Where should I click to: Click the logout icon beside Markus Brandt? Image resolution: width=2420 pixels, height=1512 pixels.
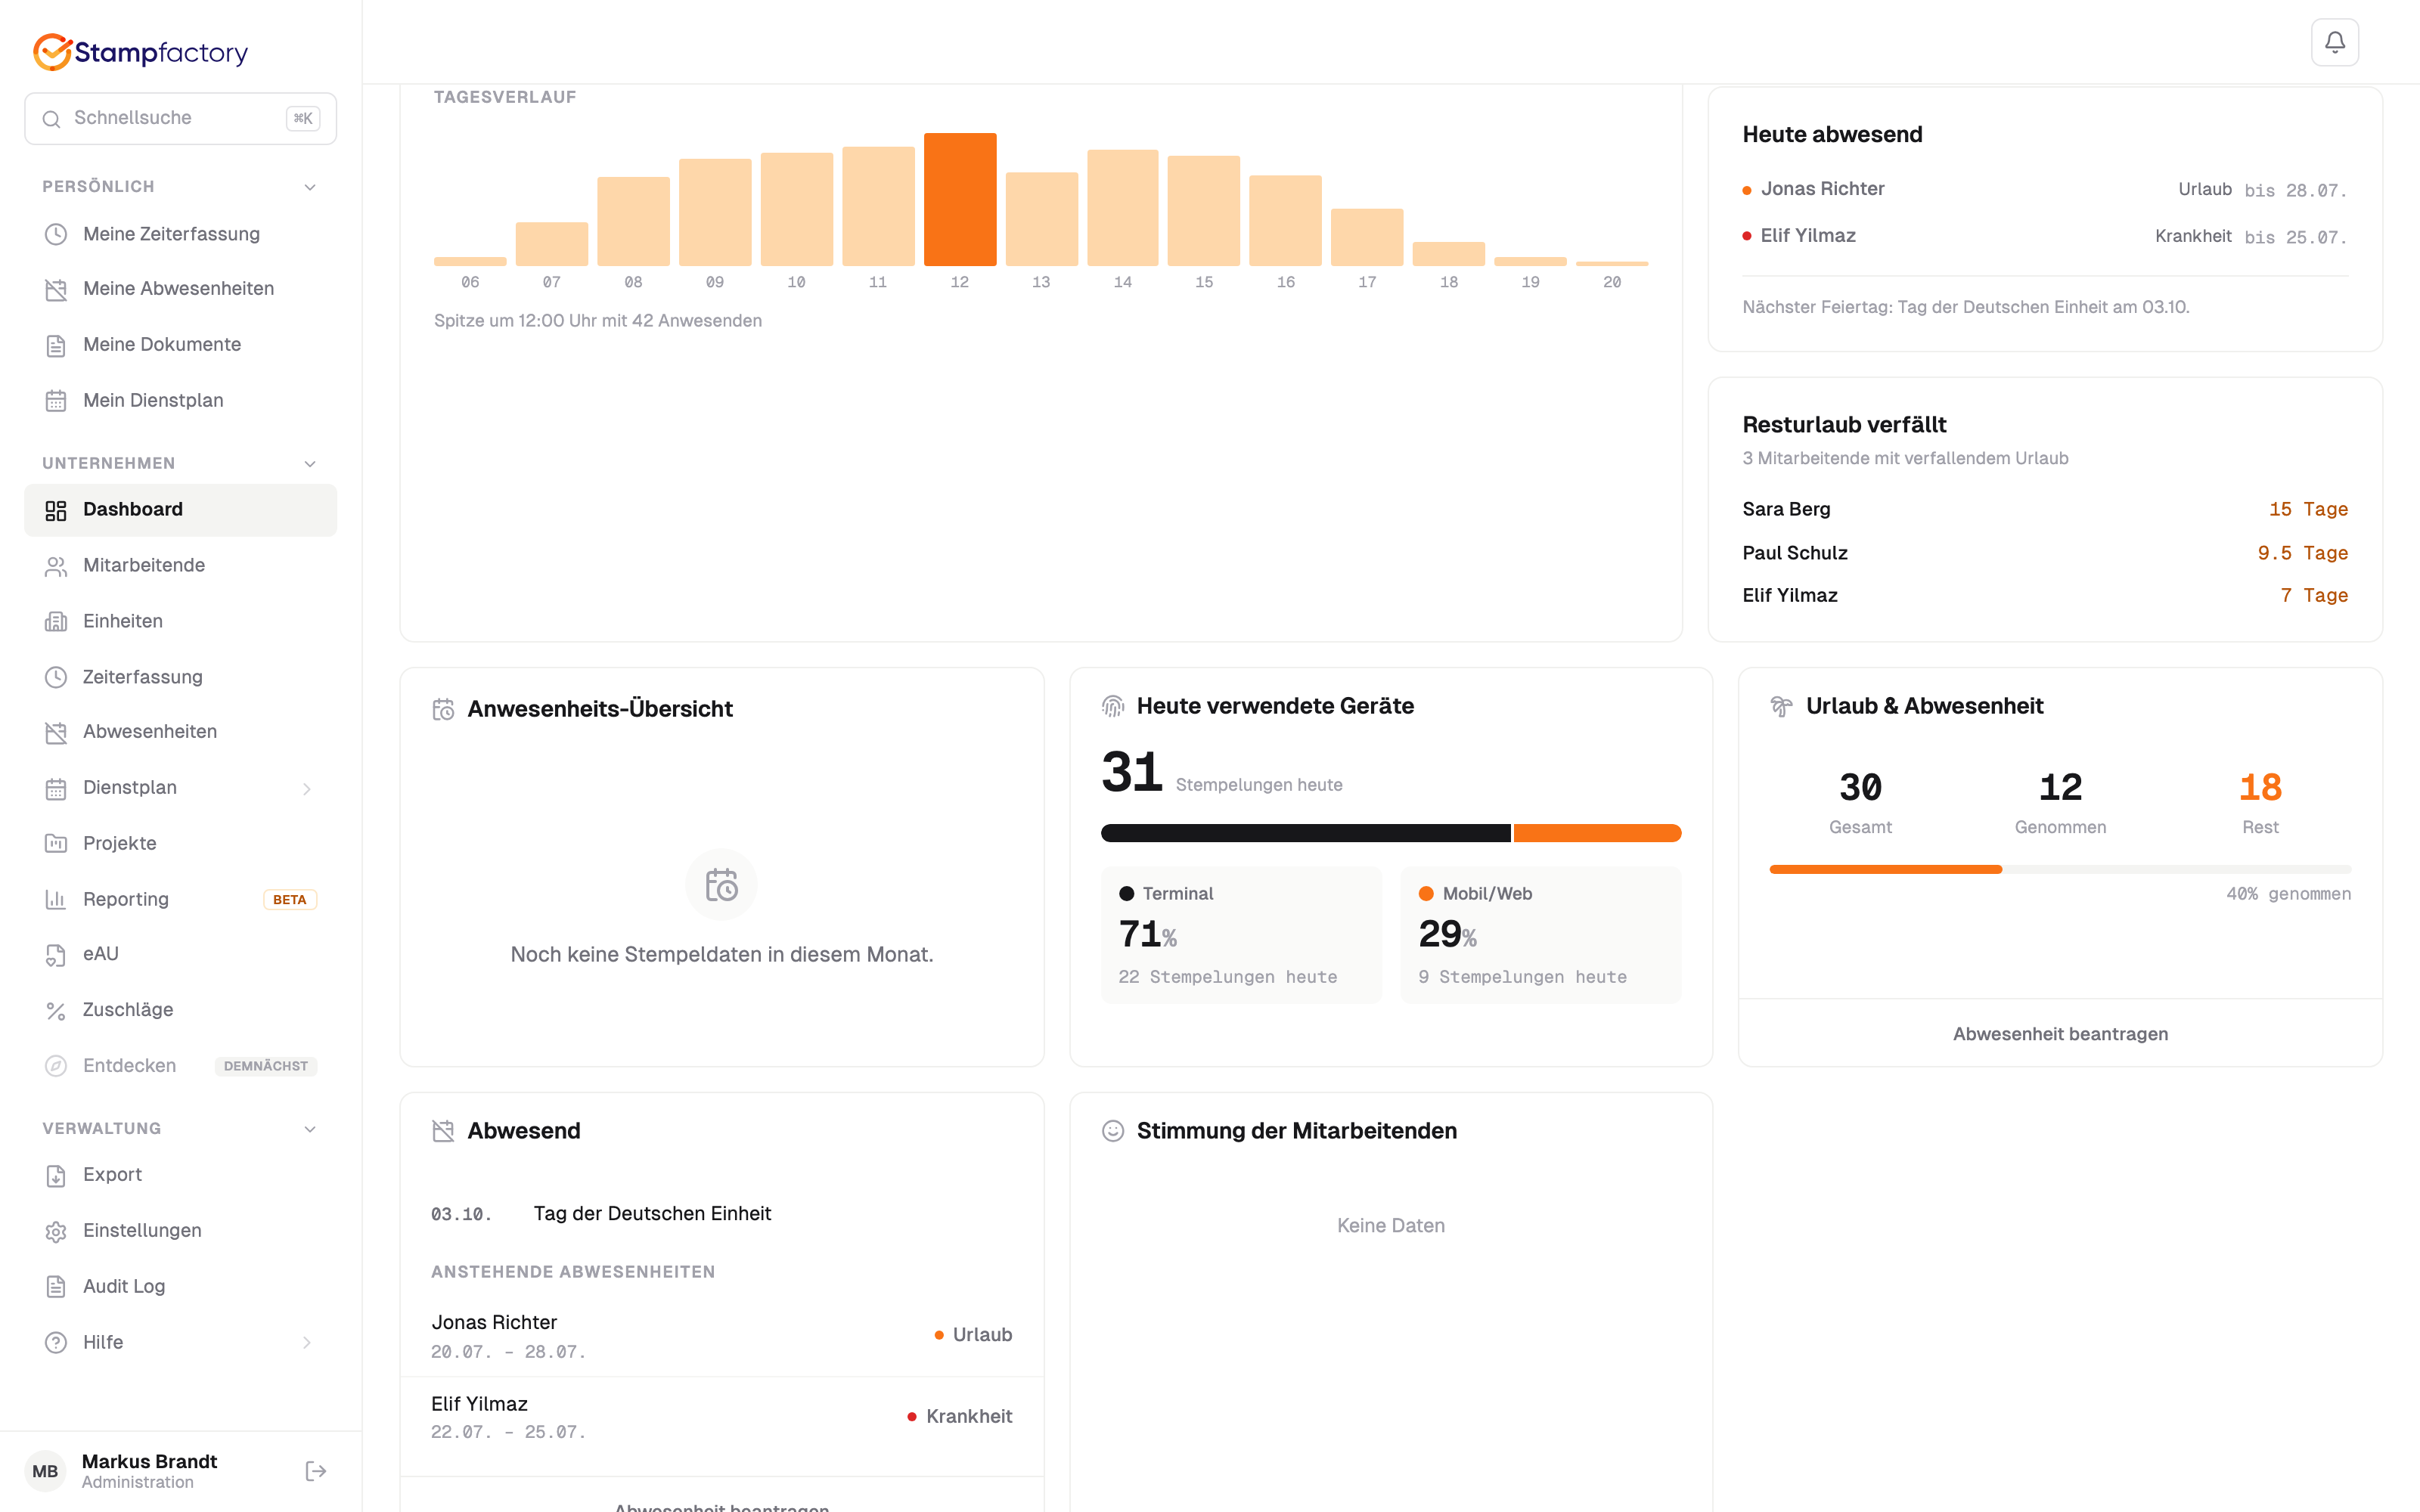pos(316,1470)
